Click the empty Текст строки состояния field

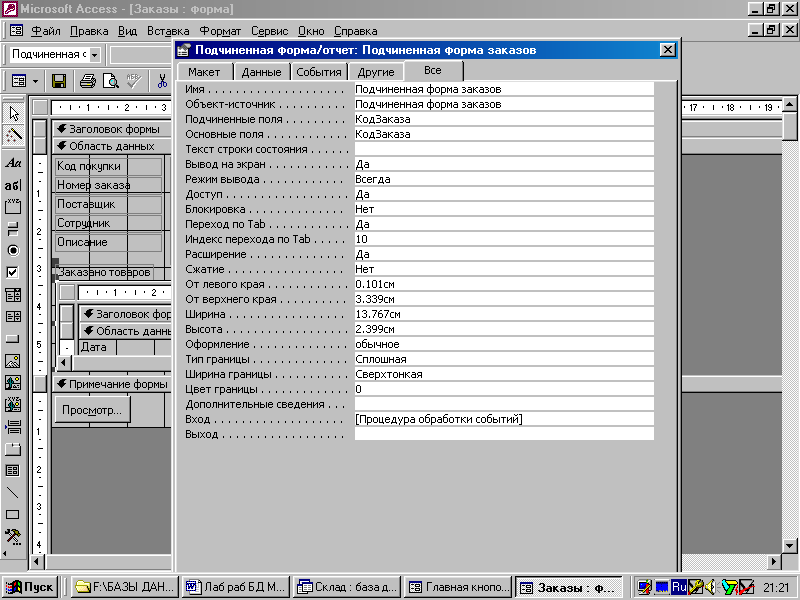504,149
